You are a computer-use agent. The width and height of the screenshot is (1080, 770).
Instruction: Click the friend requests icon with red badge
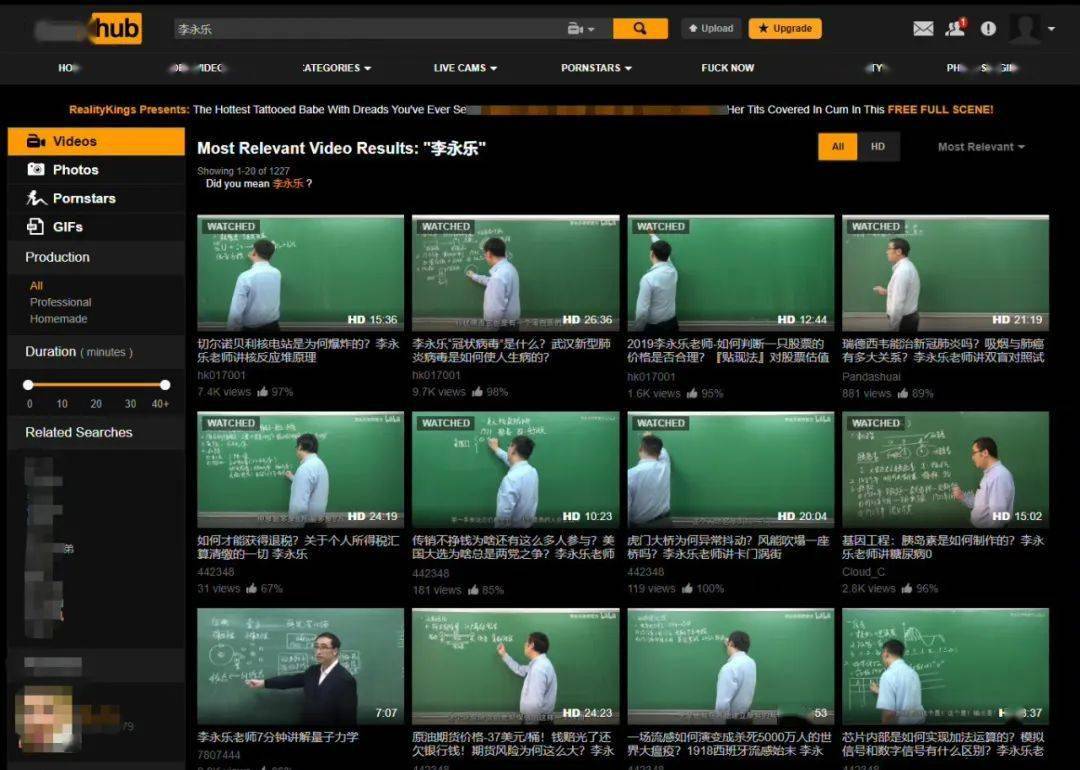coord(955,28)
